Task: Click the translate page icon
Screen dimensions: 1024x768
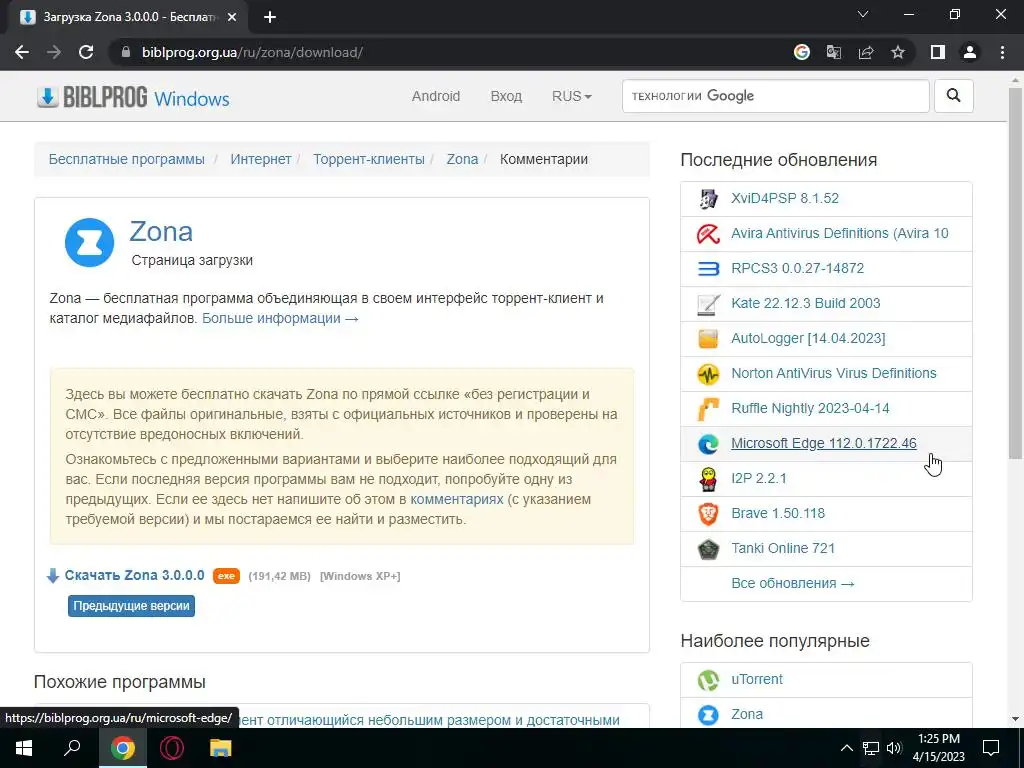Action: click(834, 52)
